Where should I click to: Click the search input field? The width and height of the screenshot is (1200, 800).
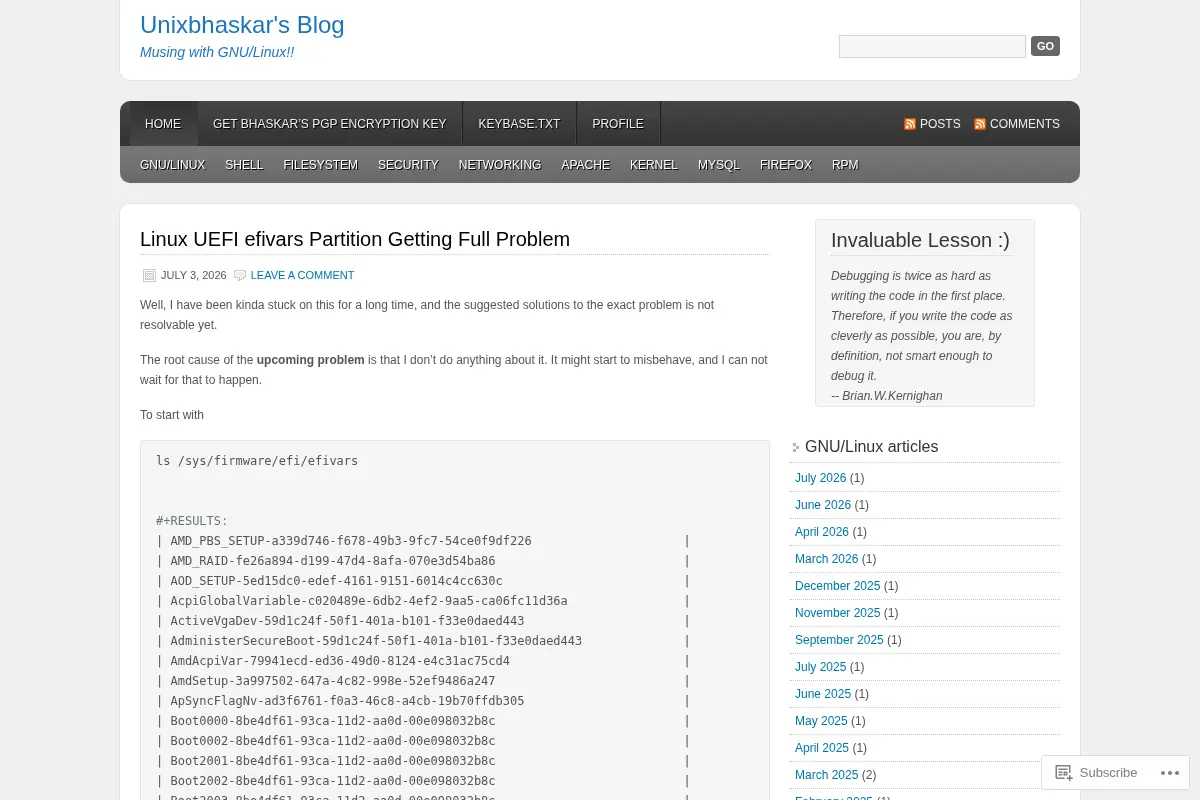pyautogui.click(x=932, y=46)
